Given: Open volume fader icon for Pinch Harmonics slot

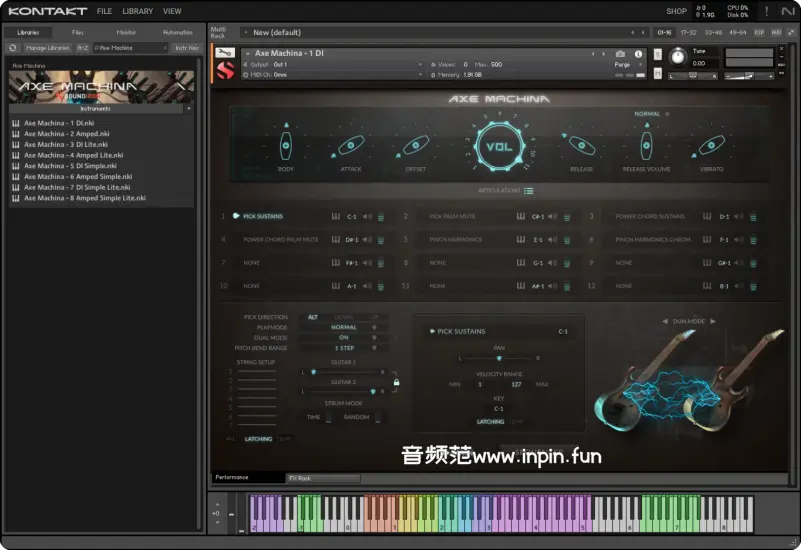Looking at the screenshot, I should click(x=567, y=240).
